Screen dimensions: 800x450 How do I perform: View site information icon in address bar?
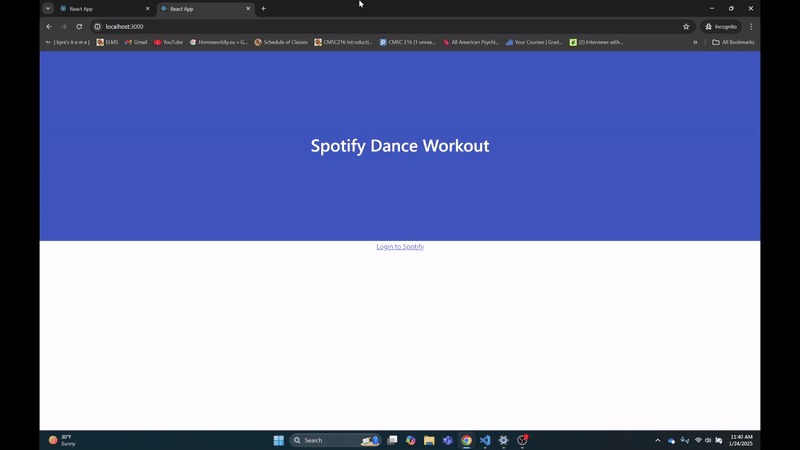(97, 27)
